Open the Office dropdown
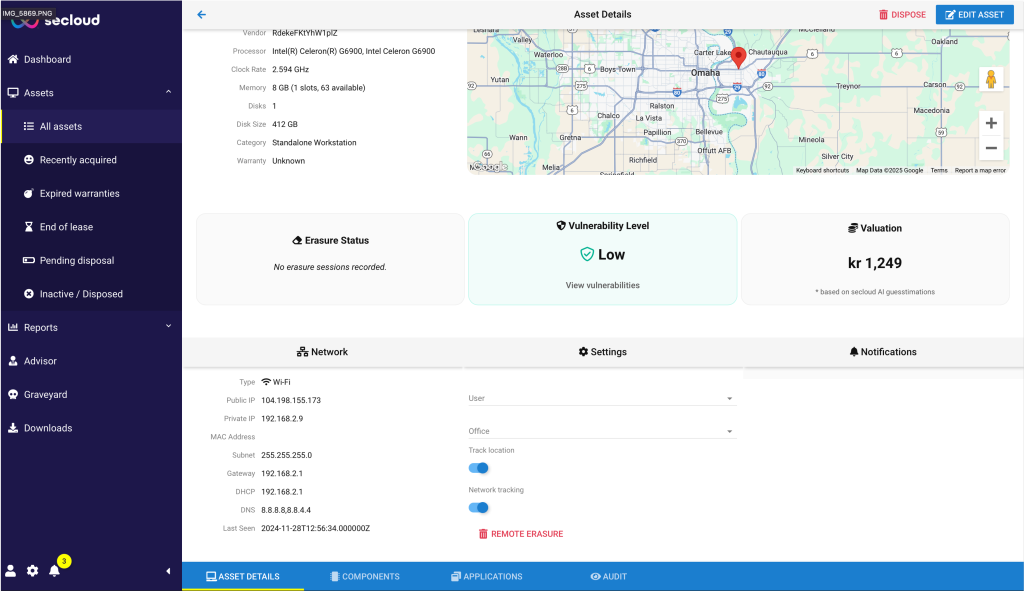1024x591 pixels. (602, 431)
